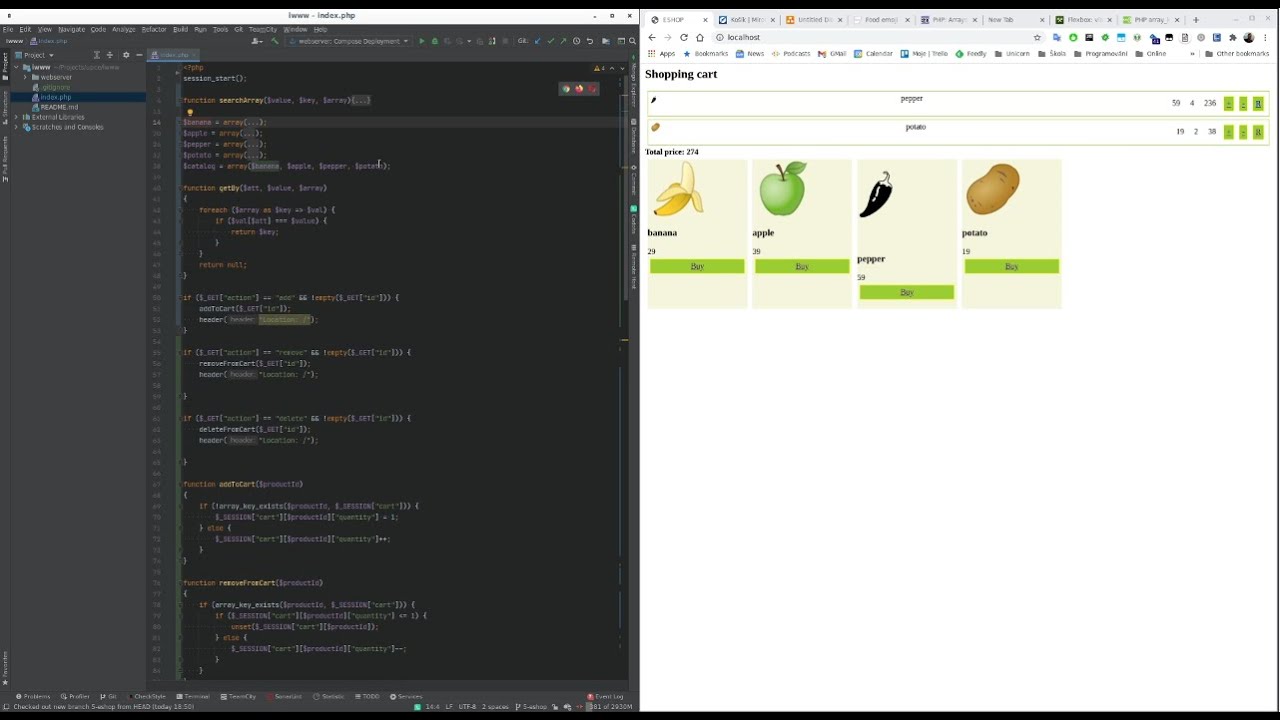
Task: Switch to the Flexbox Chrome tab
Action: click(x=1082, y=20)
